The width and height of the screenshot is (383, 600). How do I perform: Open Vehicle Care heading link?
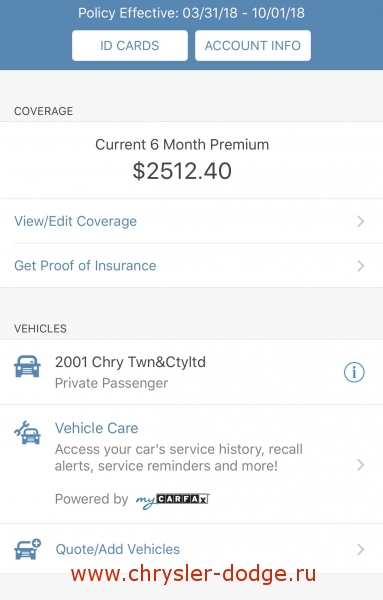(x=96, y=428)
